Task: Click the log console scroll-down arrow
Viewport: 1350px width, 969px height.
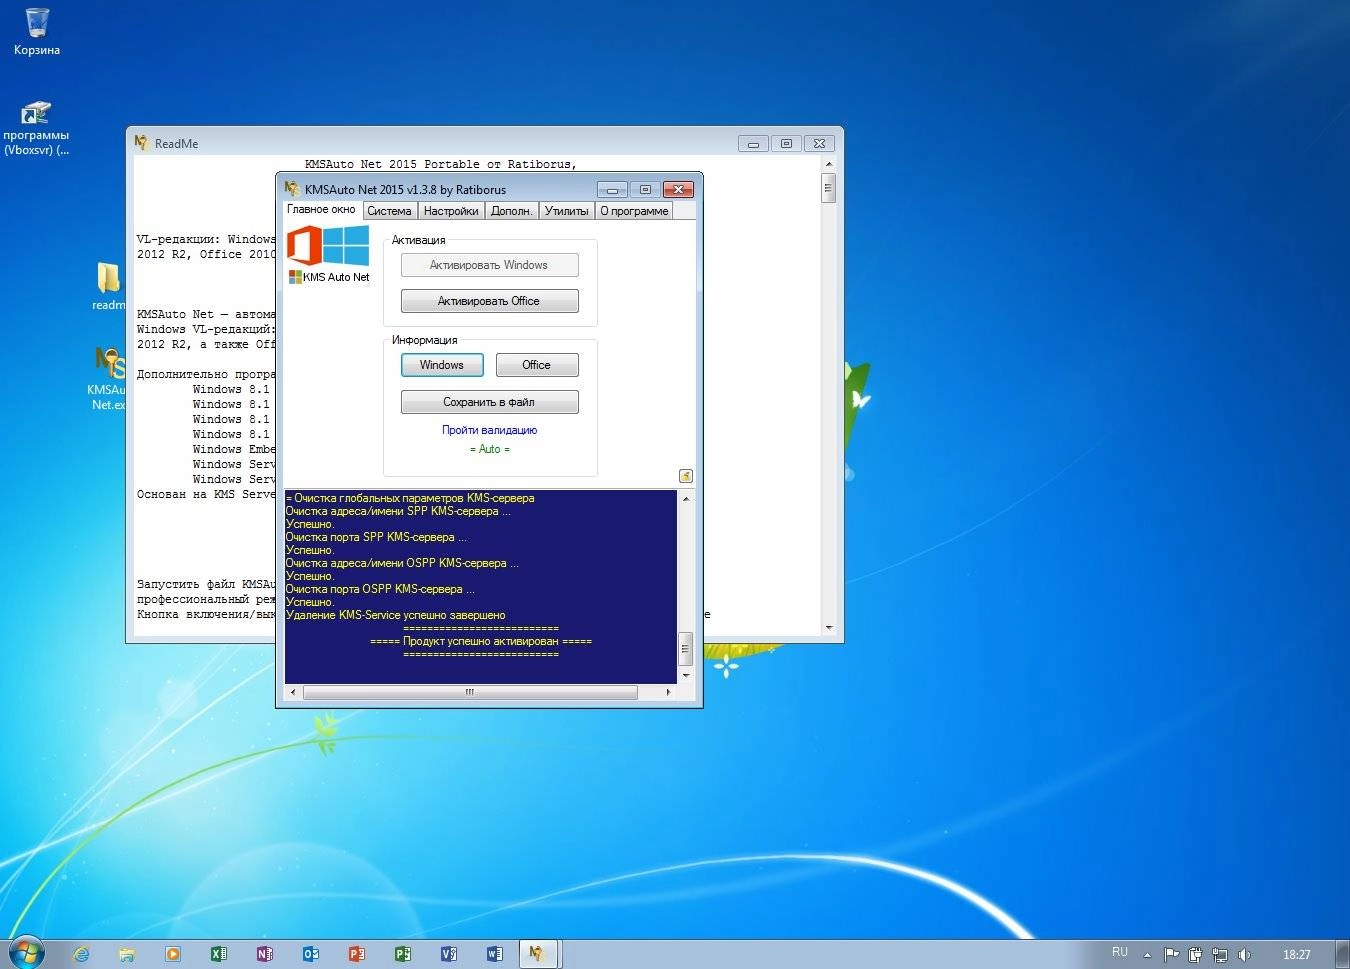Action: click(685, 676)
